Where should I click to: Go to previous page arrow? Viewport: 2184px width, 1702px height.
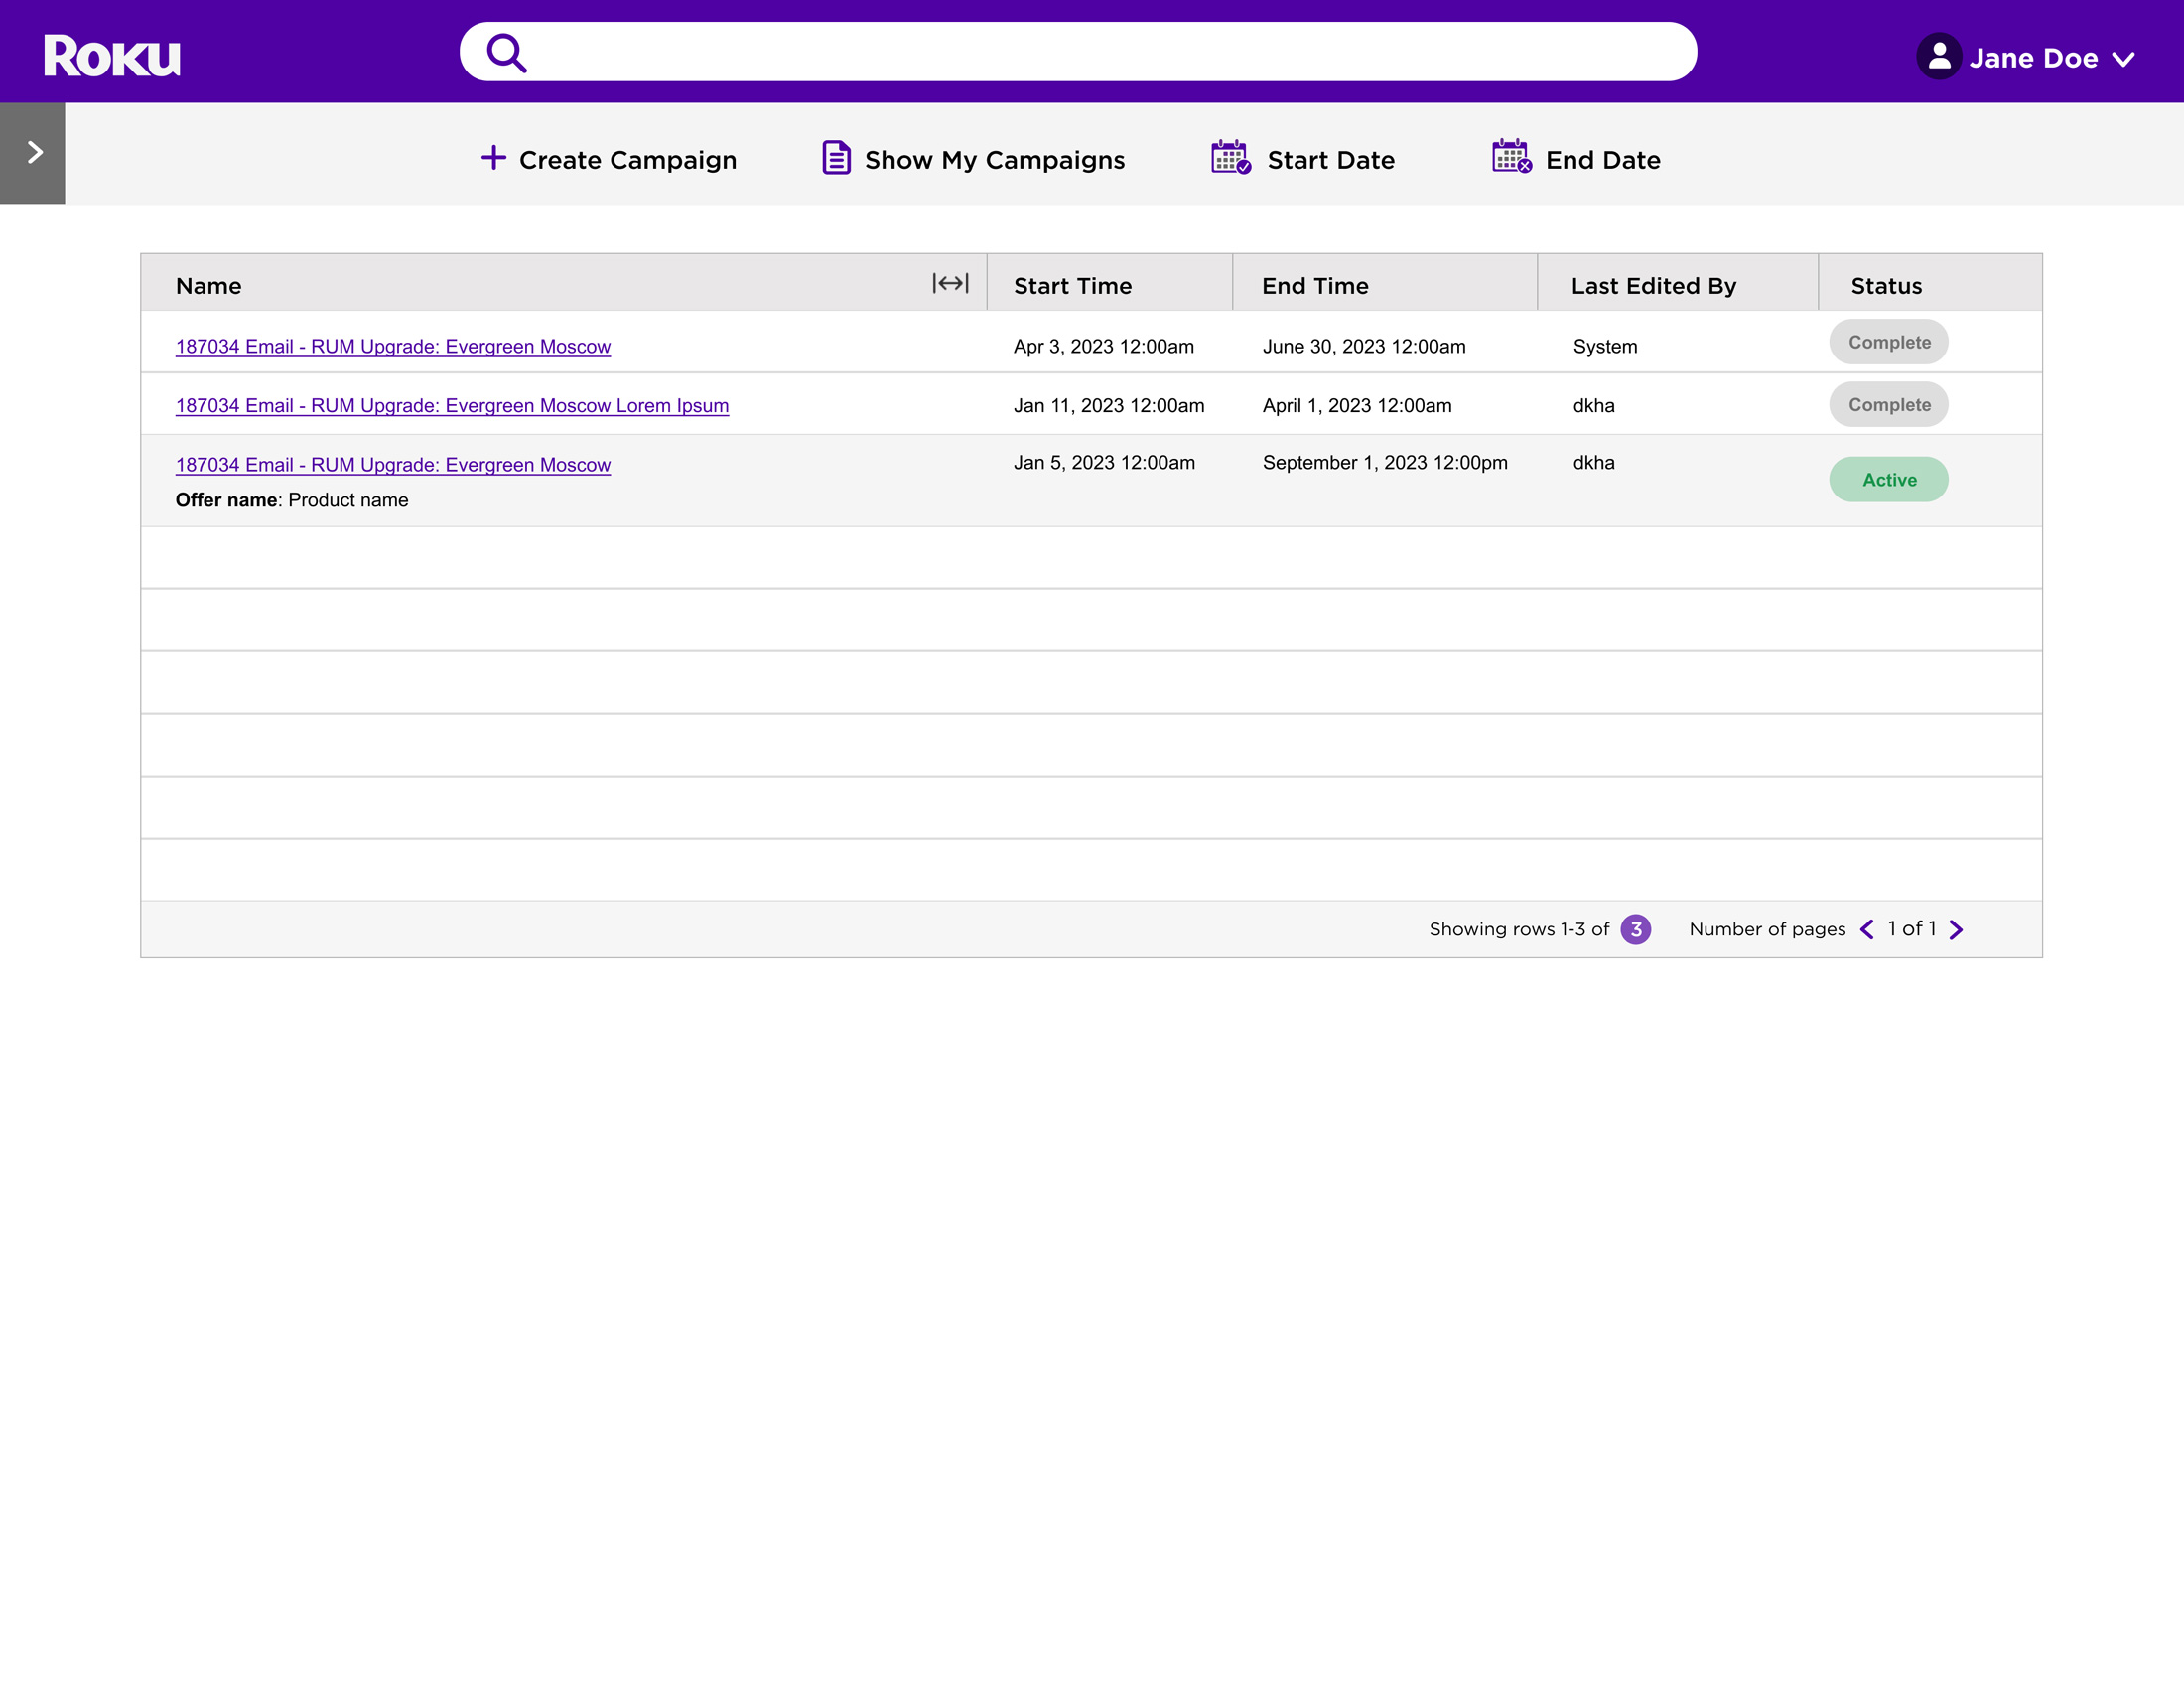tap(1867, 930)
